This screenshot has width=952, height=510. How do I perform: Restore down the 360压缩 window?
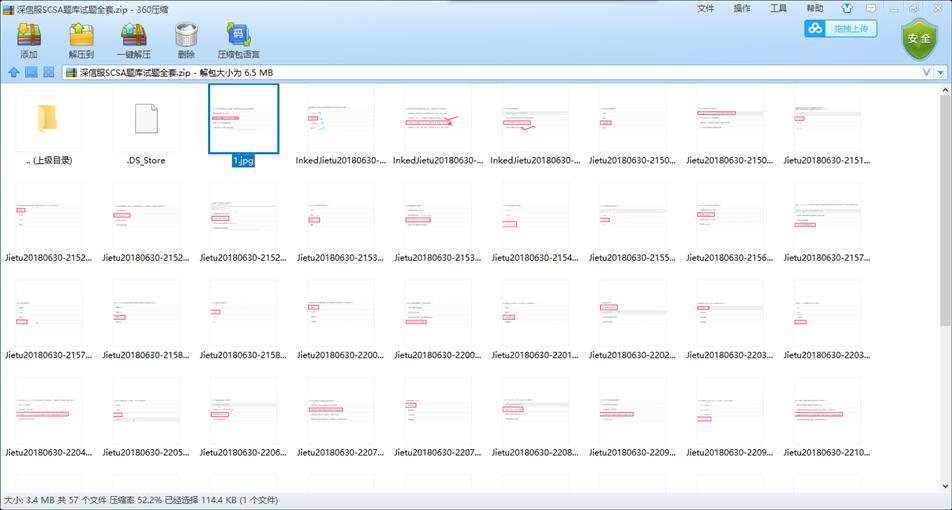pyautogui.click(x=914, y=8)
